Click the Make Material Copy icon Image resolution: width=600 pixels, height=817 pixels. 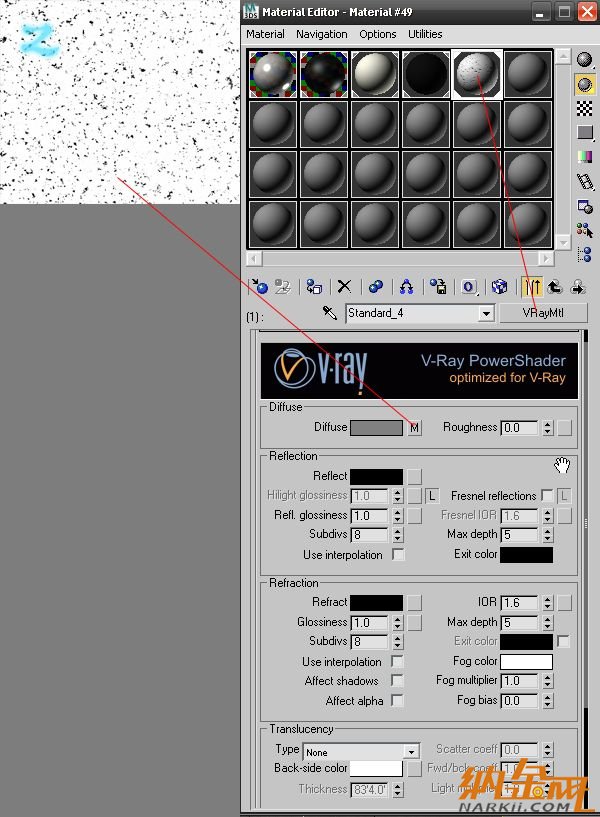pos(376,287)
